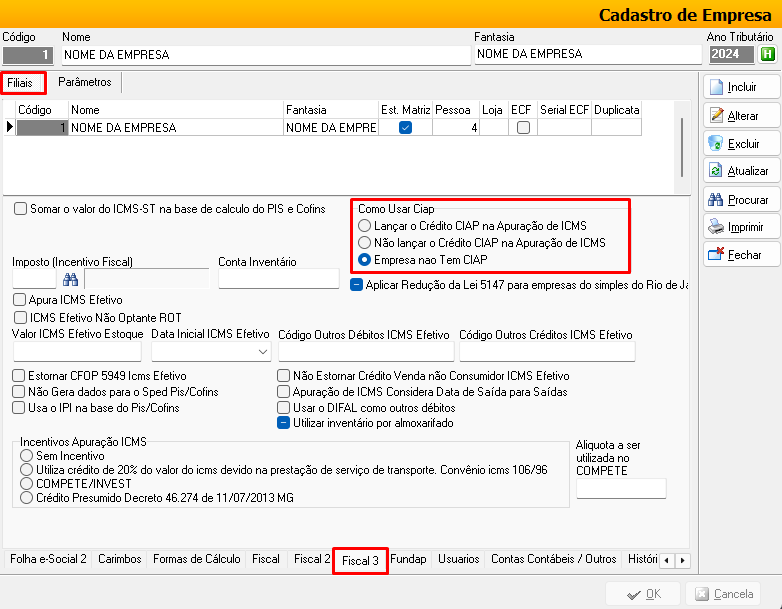This screenshot has height=609, width=782.
Task: Select Lançar o Crédito CIAP na Apuração
Action: point(365,226)
